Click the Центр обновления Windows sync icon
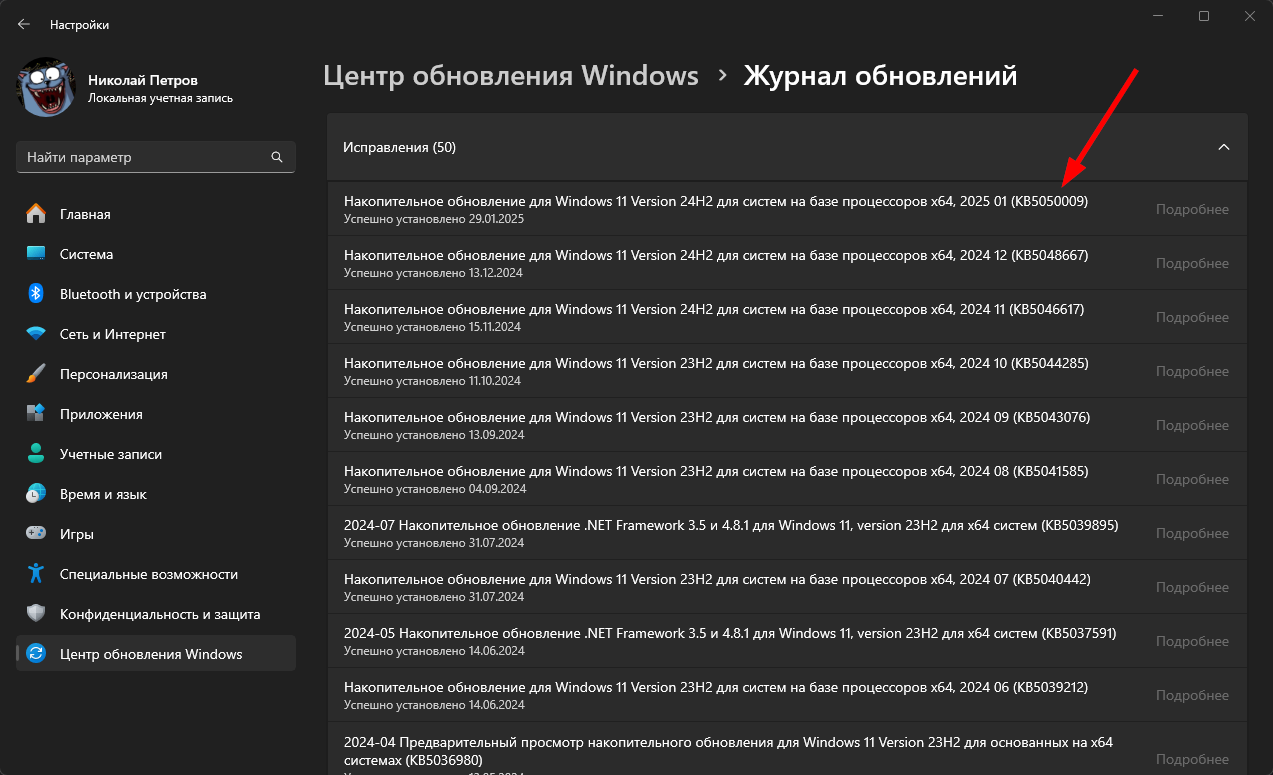Screen dimensions: 1273x775 tap(36, 654)
